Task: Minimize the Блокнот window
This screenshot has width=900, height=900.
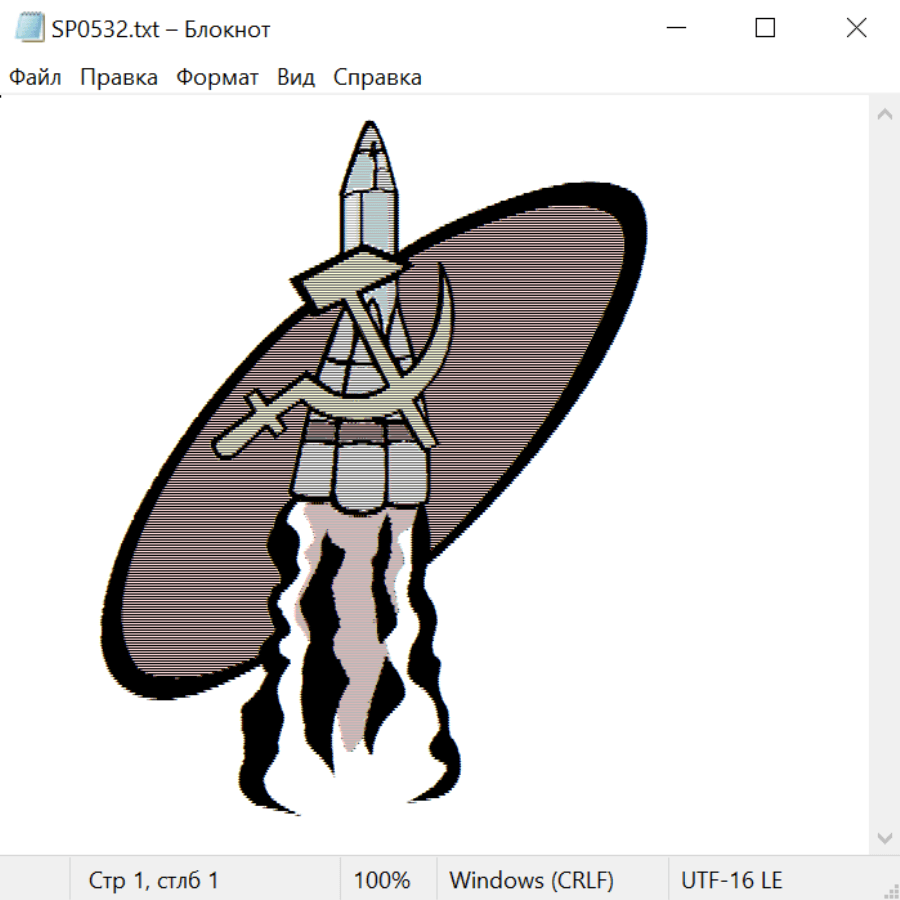Action: click(x=674, y=29)
